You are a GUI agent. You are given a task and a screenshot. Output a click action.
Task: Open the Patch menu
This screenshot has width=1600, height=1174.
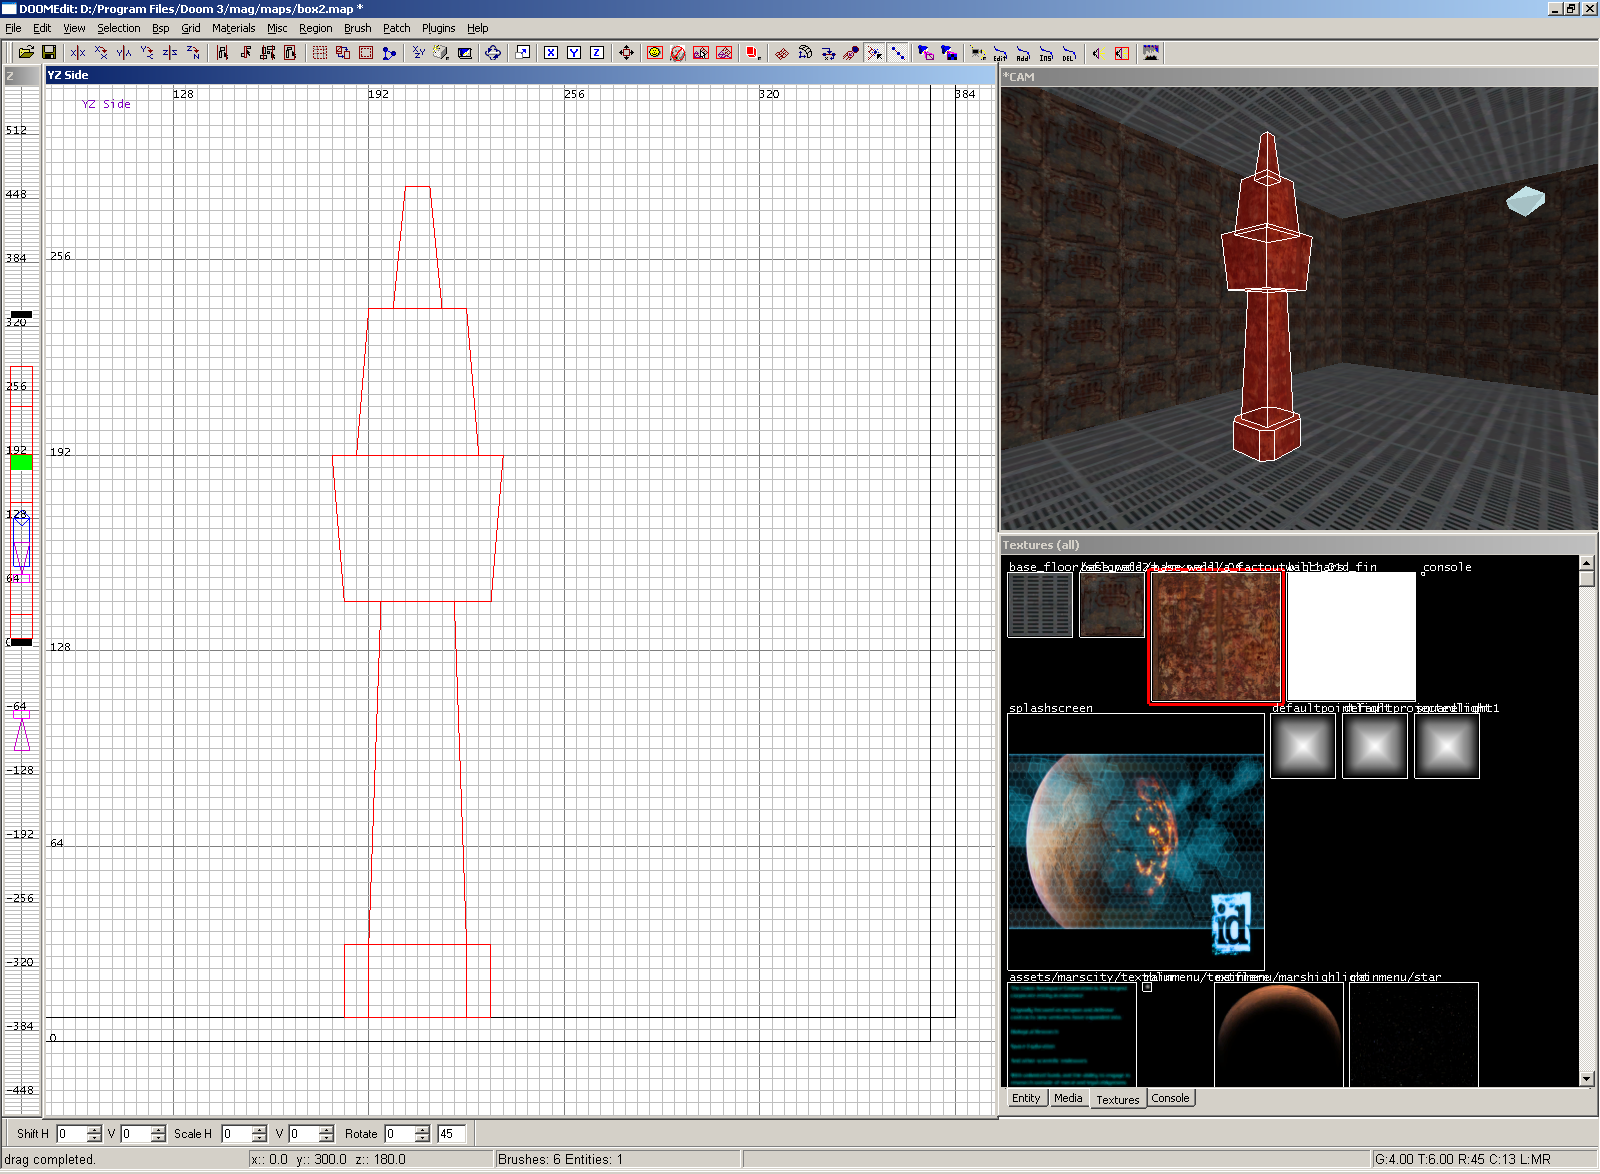[x=396, y=28]
